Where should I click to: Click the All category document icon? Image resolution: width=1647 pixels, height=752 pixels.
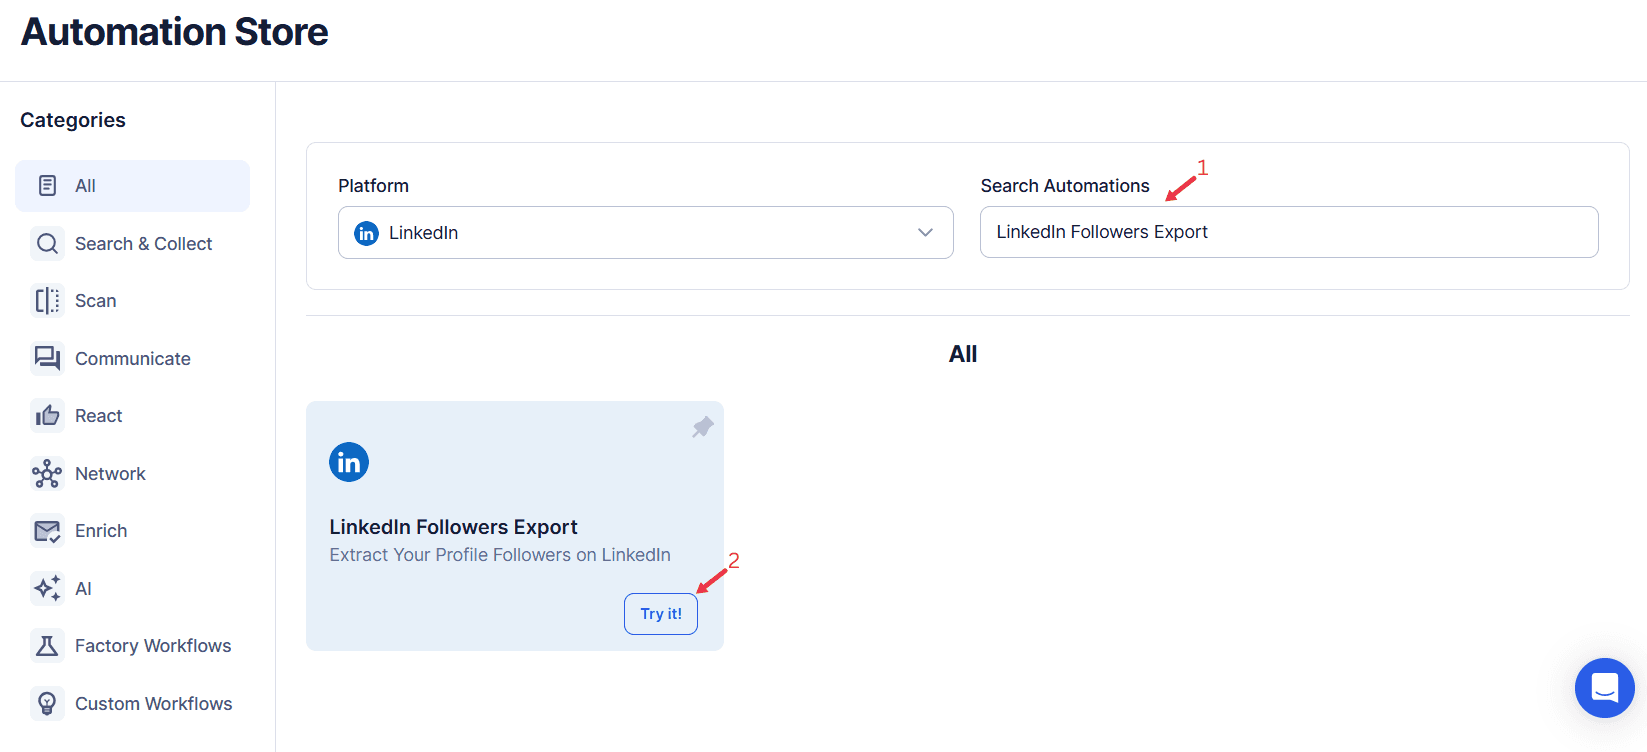47,185
